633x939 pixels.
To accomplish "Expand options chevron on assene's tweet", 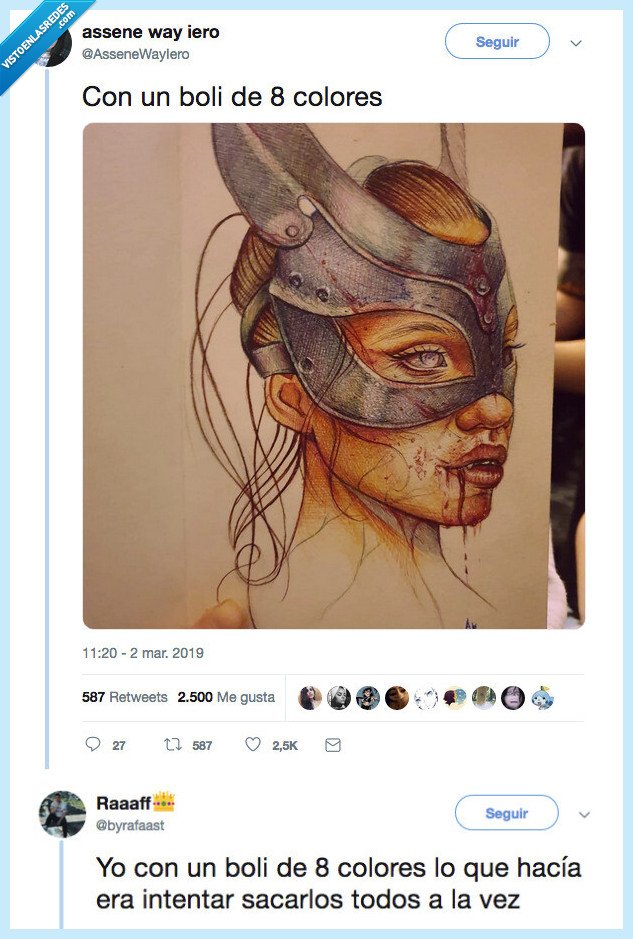I will (576, 43).
